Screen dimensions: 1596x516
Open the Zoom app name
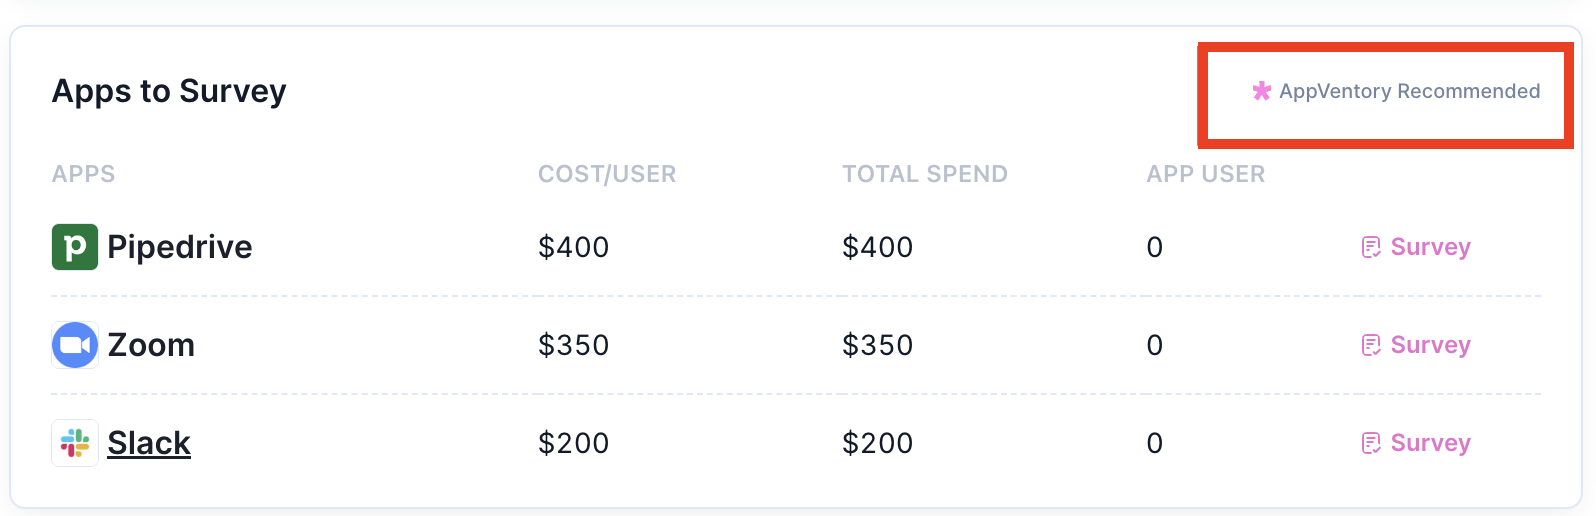[151, 345]
